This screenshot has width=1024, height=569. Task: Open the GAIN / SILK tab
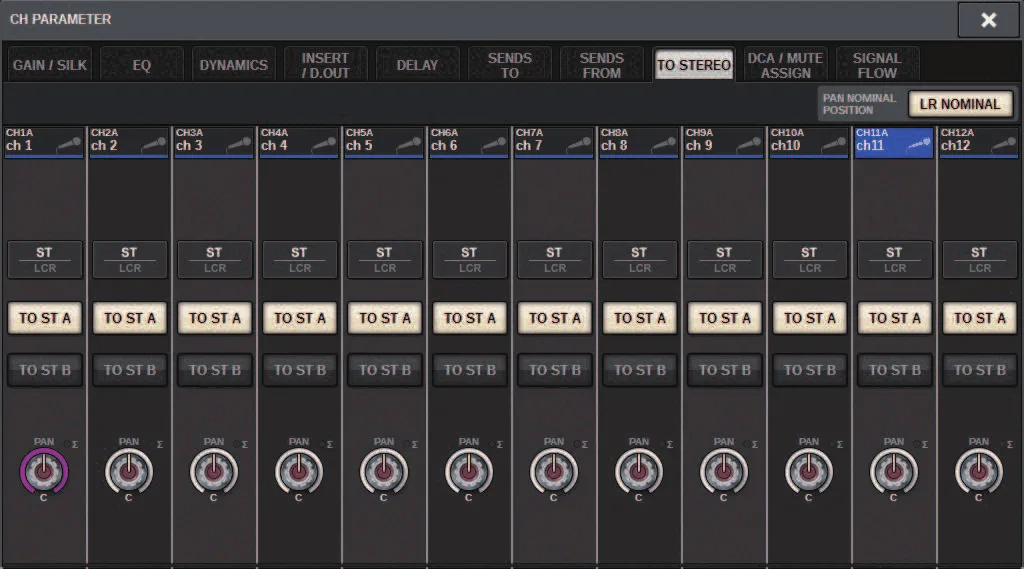click(x=50, y=65)
